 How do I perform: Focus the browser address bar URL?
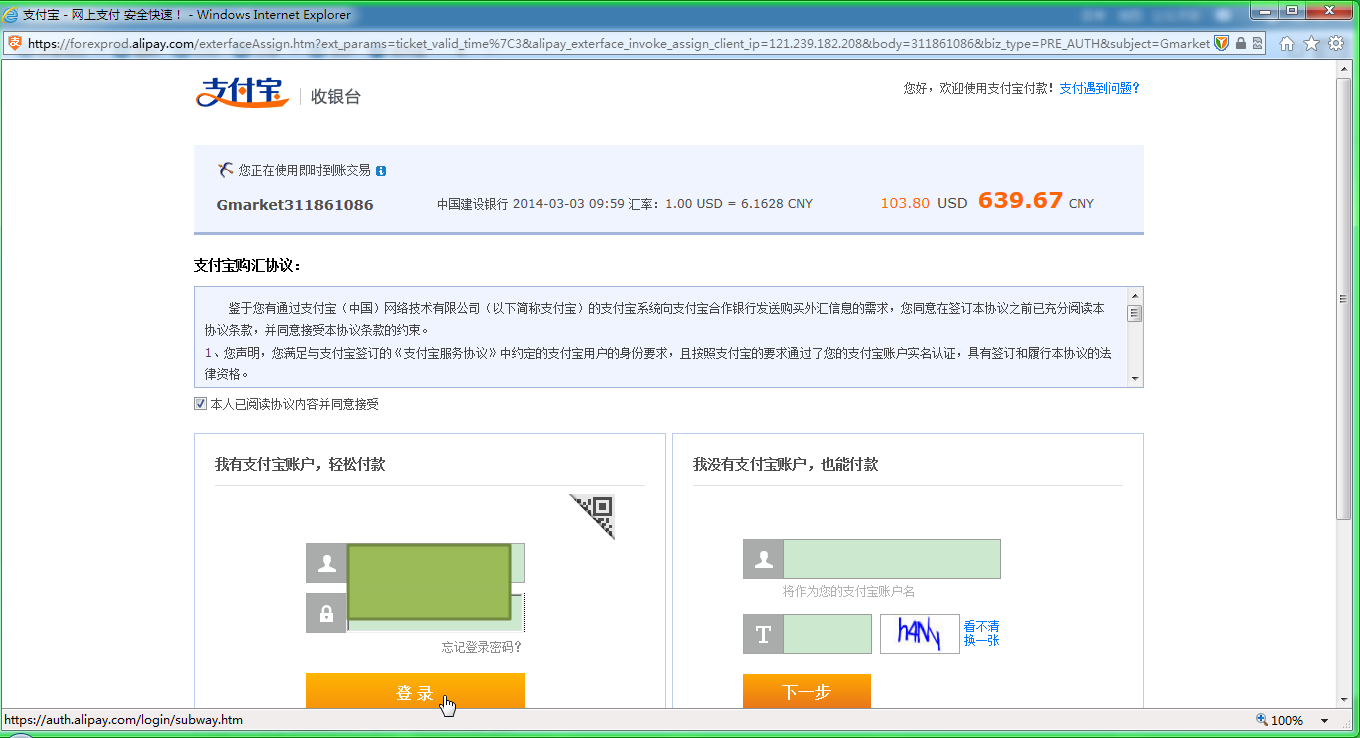click(x=619, y=44)
